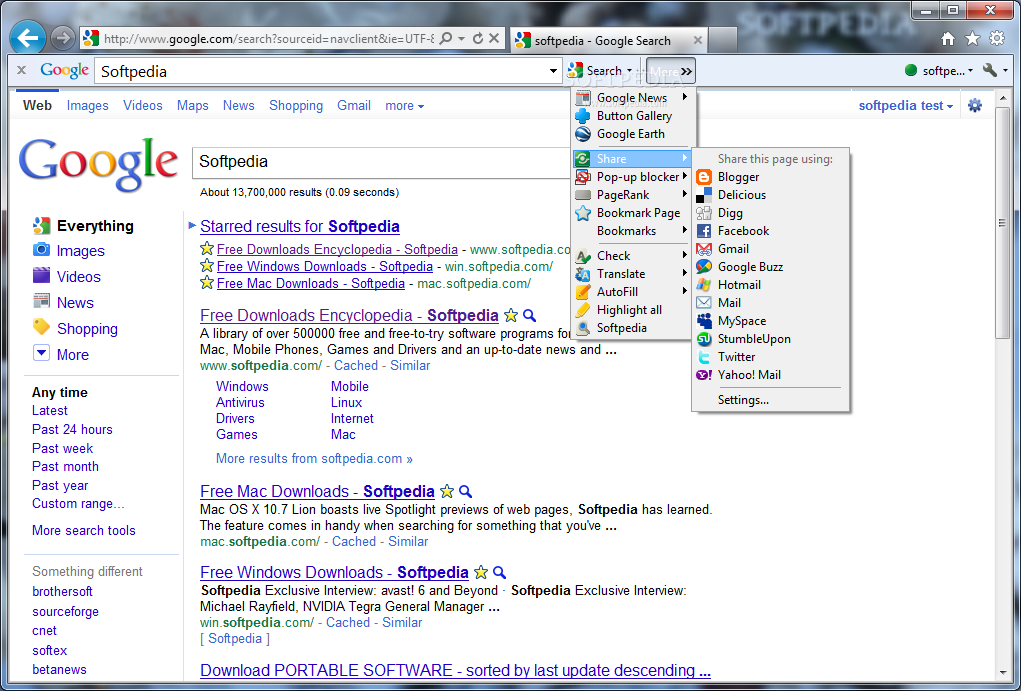Click the browser Back arrow button
The image size is (1021, 691).
point(27,38)
